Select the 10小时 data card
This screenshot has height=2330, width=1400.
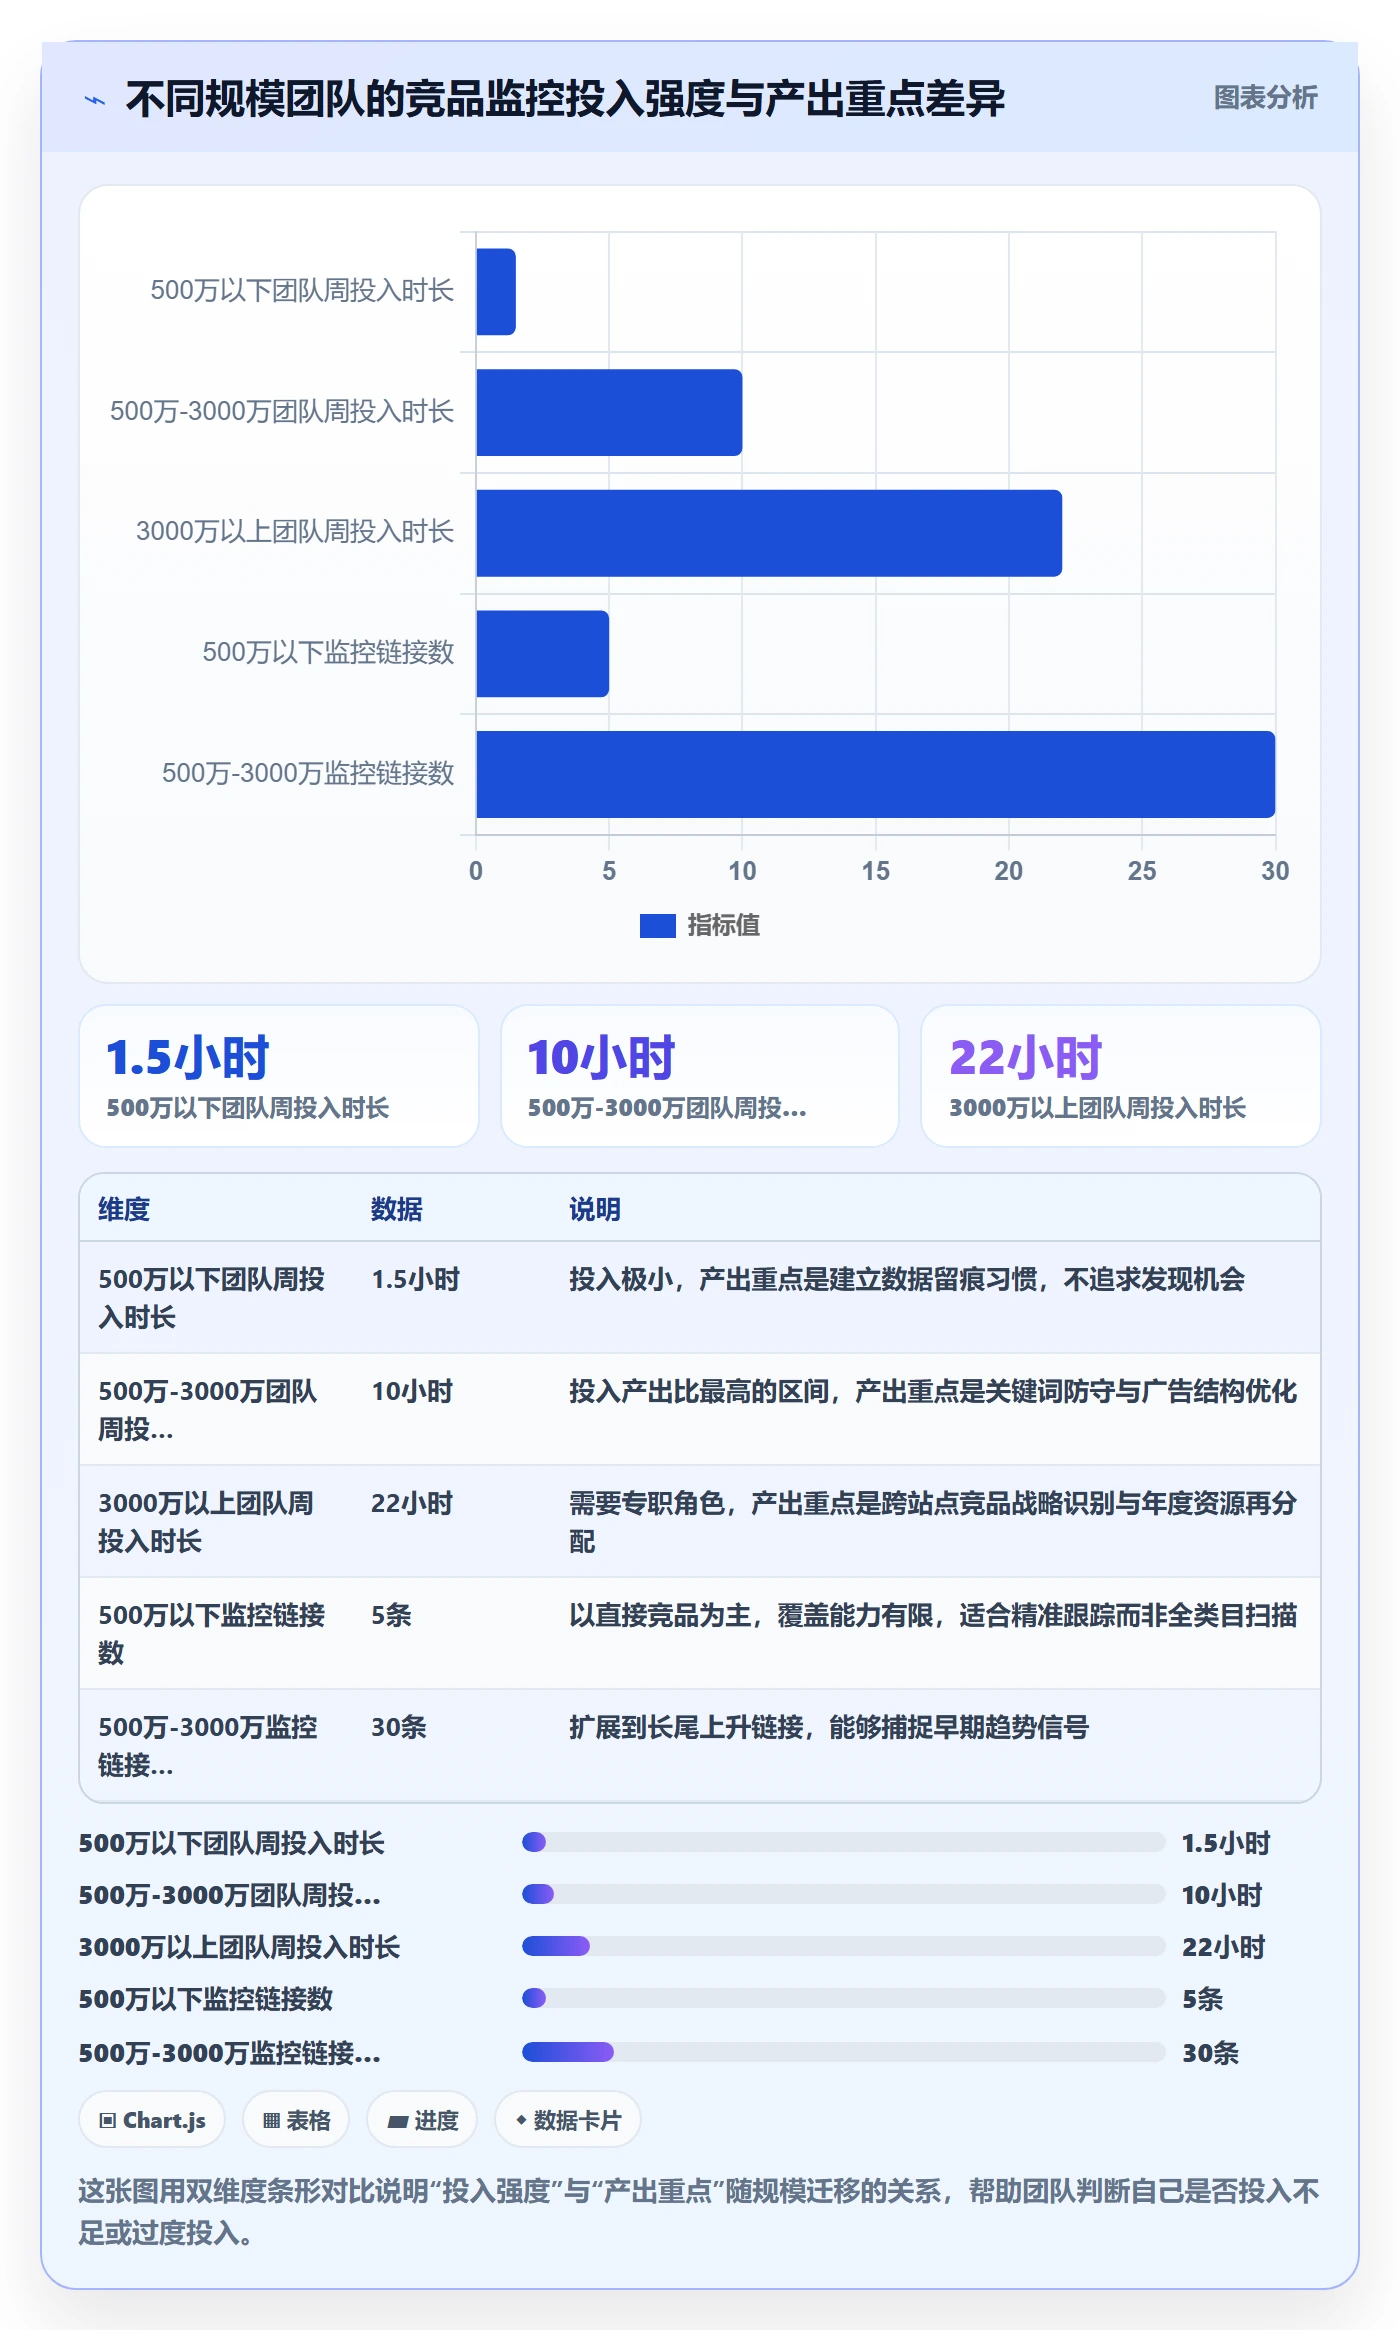pyautogui.click(x=700, y=1076)
